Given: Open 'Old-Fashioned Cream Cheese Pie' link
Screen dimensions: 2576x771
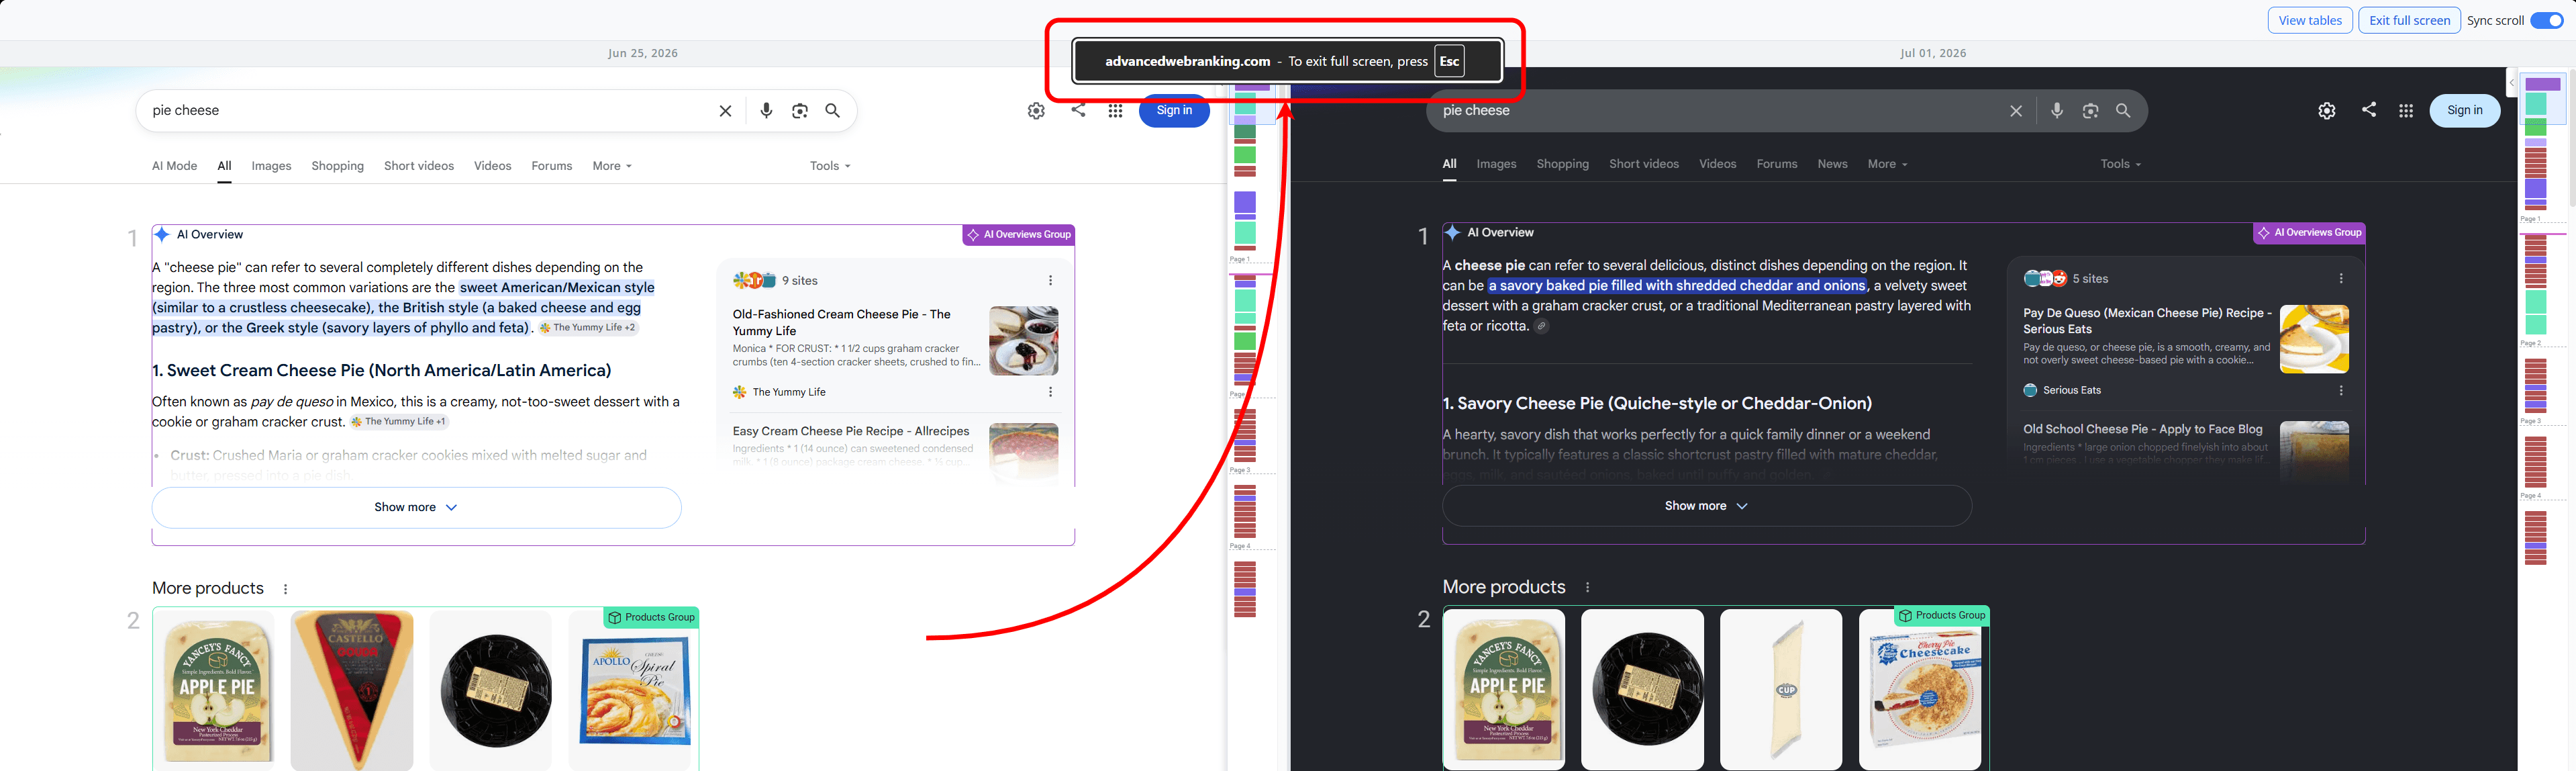Looking at the screenshot, I should coord(841,322).
